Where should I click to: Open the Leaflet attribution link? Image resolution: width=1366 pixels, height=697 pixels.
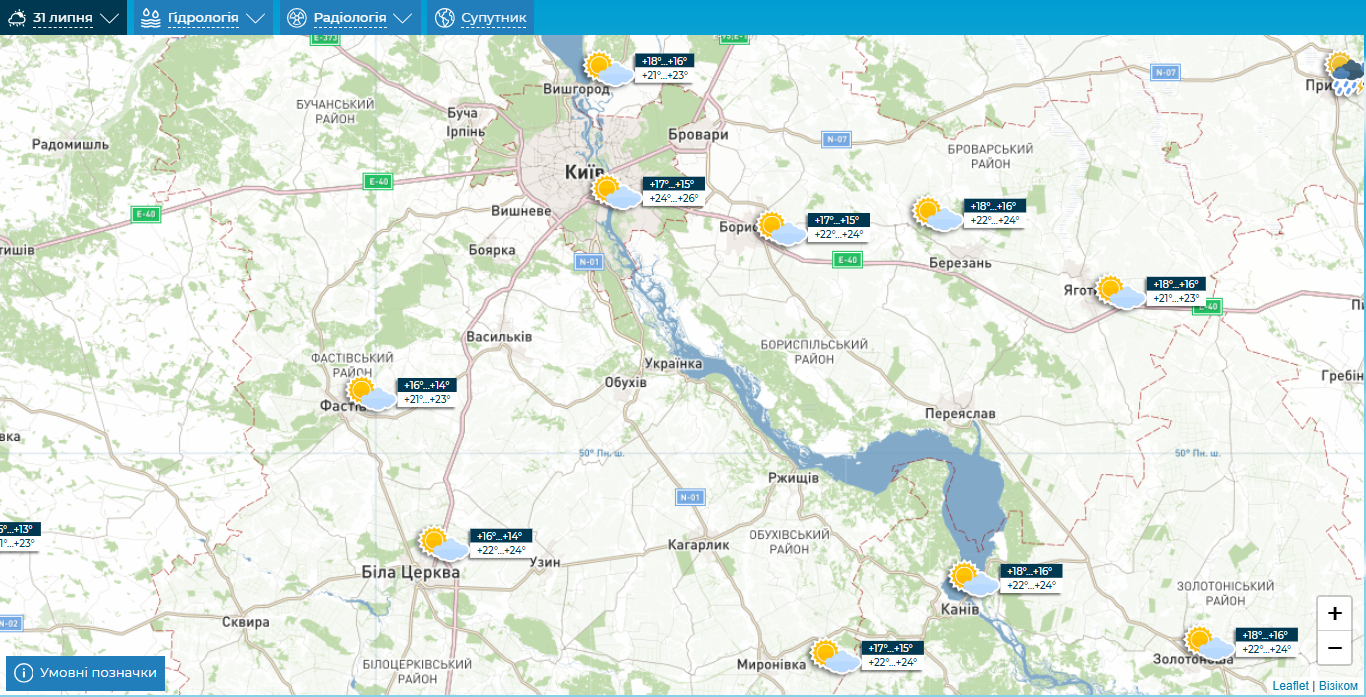1290,685
